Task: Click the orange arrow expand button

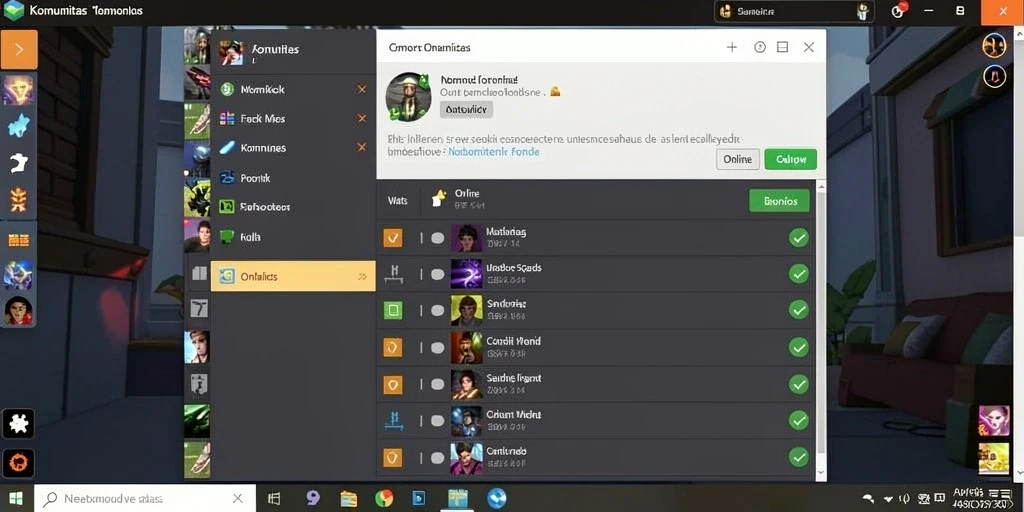Action: 19,49
